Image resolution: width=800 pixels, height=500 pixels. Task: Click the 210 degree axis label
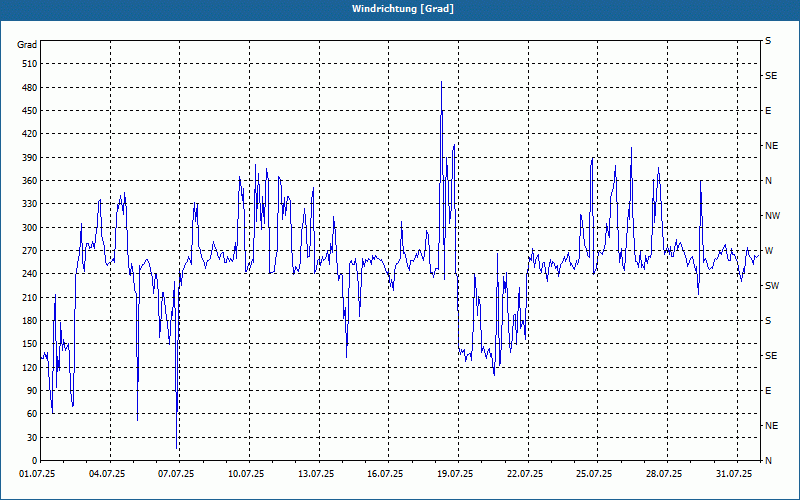[x=30, y=297]
